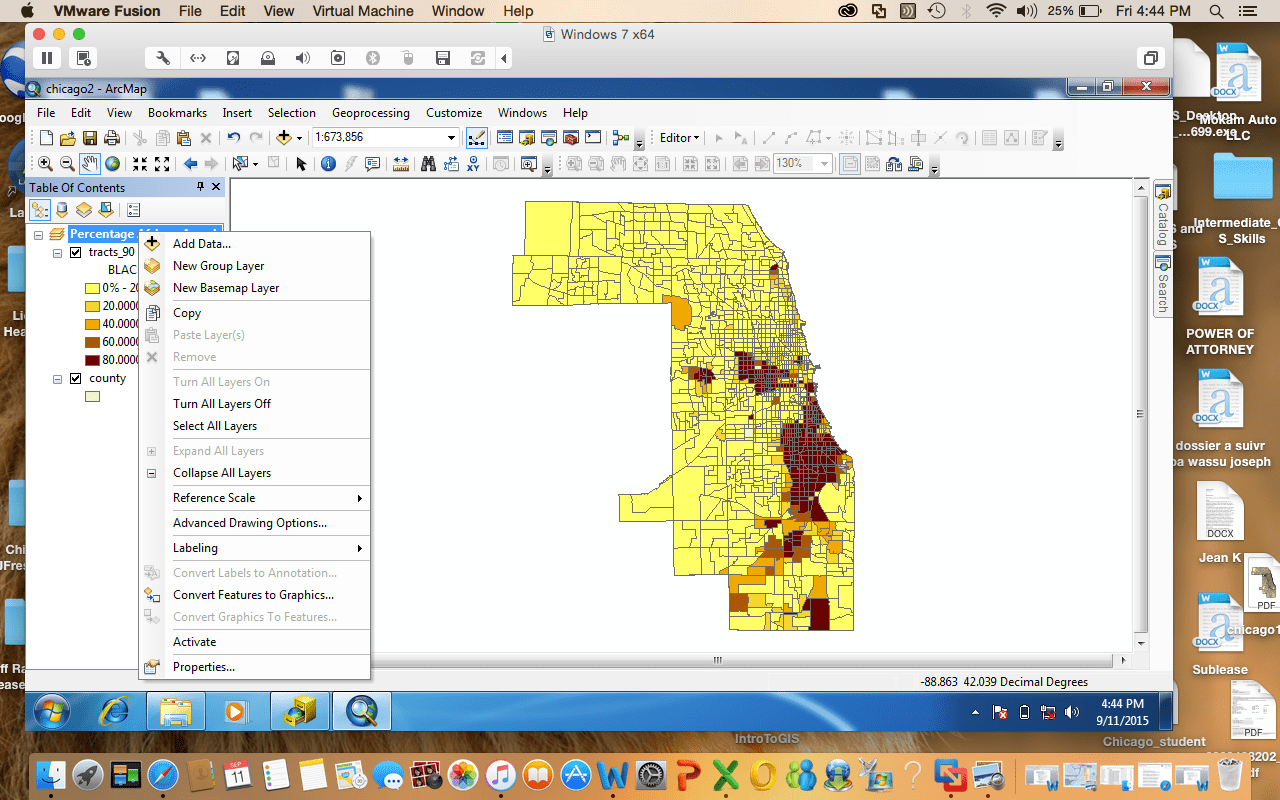Open Finder from the macOS Dock
The image size is (1280, 800).
pyautogui.click(x=49, y=774)
